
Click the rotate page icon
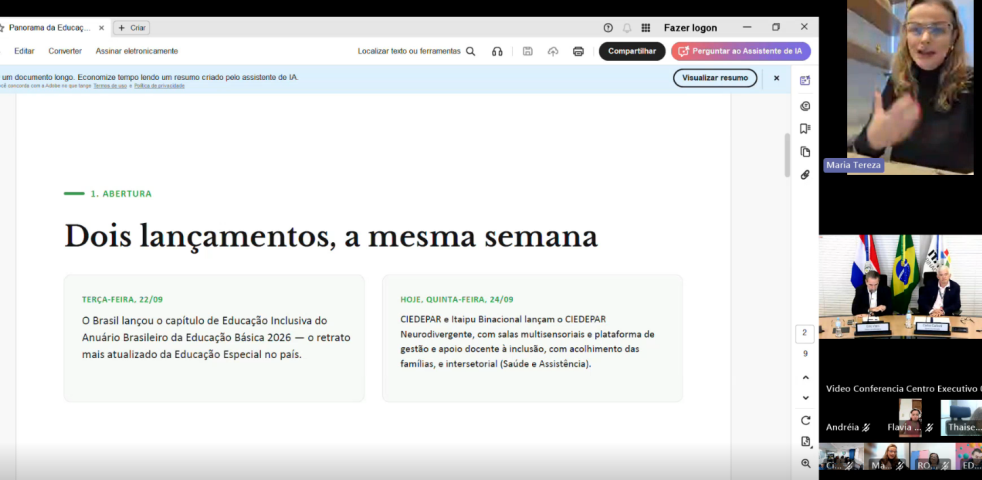coord(805,420)
